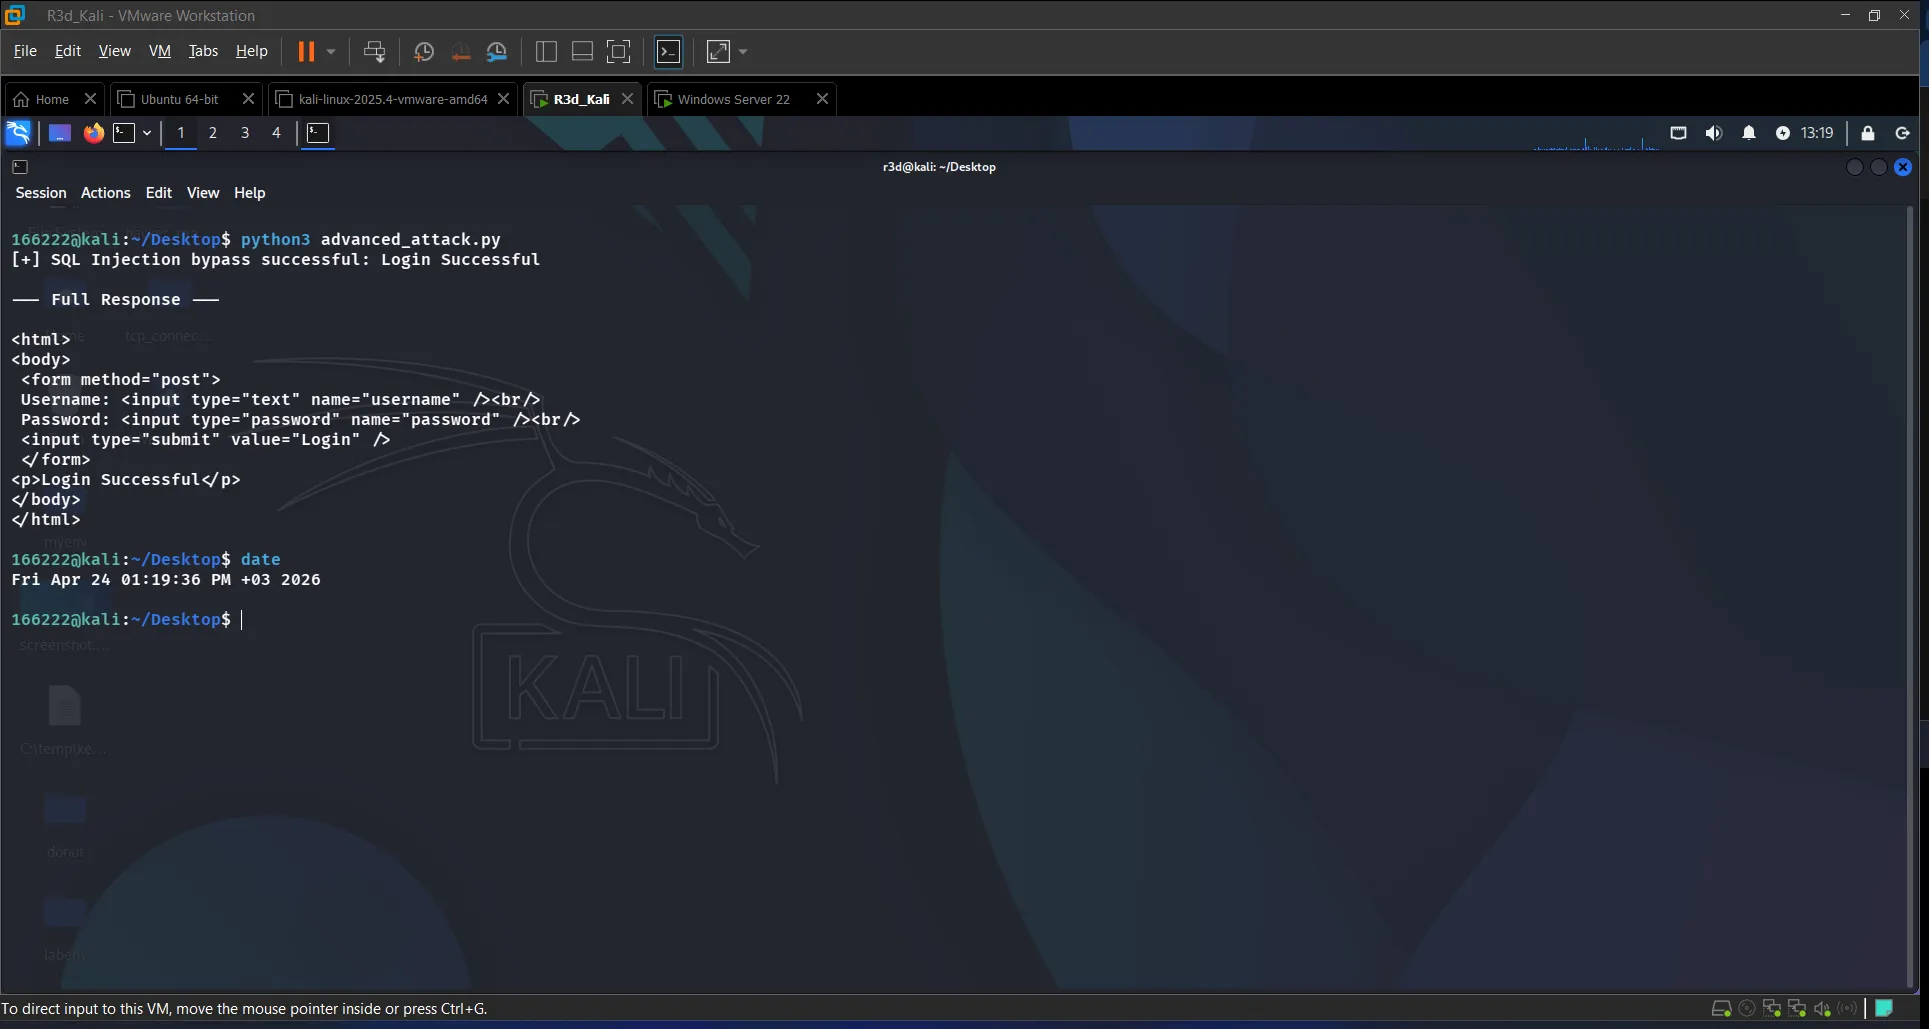Toggle the VMware library sidebar

pos(546,51)
